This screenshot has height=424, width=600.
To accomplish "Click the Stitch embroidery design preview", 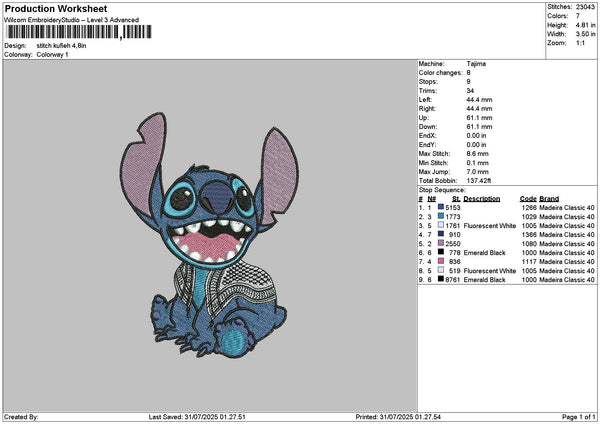I will click(x=209, y=235).
